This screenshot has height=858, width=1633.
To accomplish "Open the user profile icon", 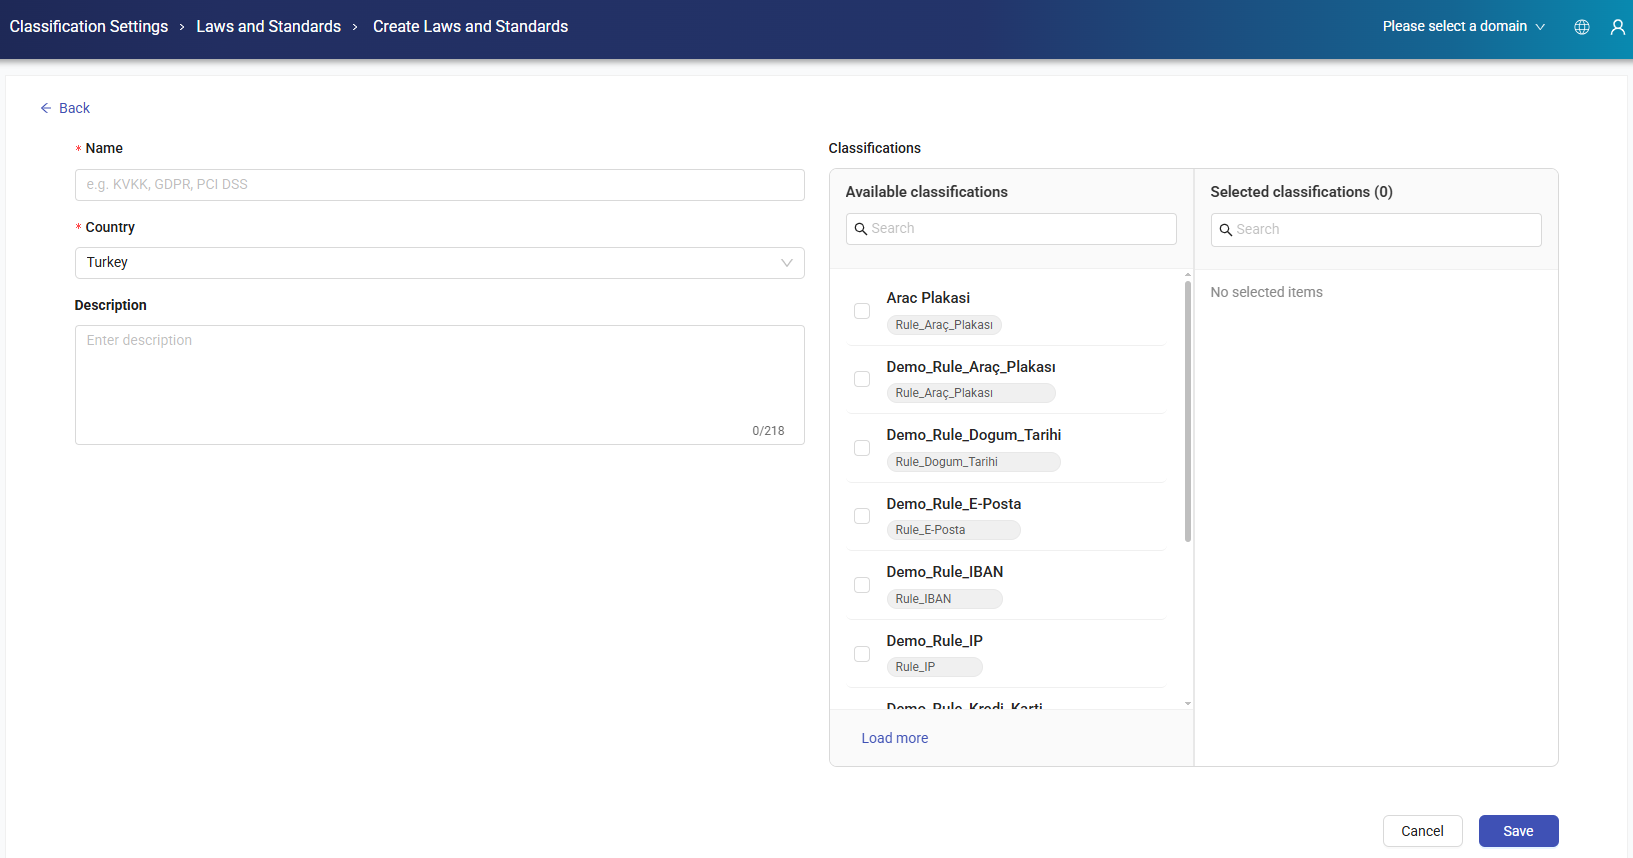I will [1617, 27].
